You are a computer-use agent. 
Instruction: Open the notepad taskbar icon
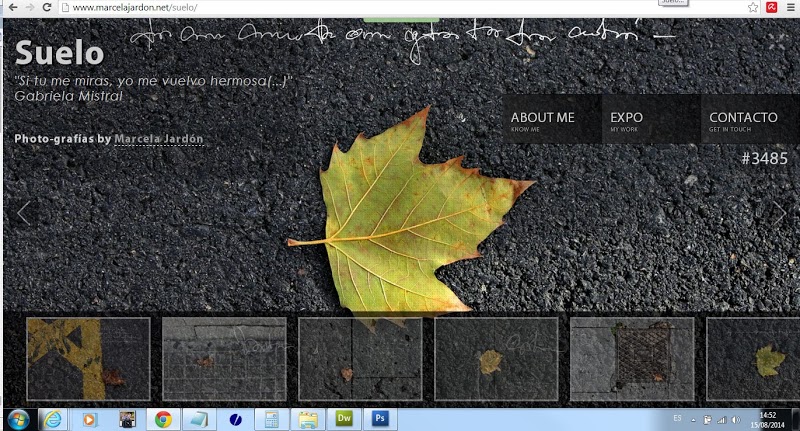pyautogui.click(x=198, y=420)
